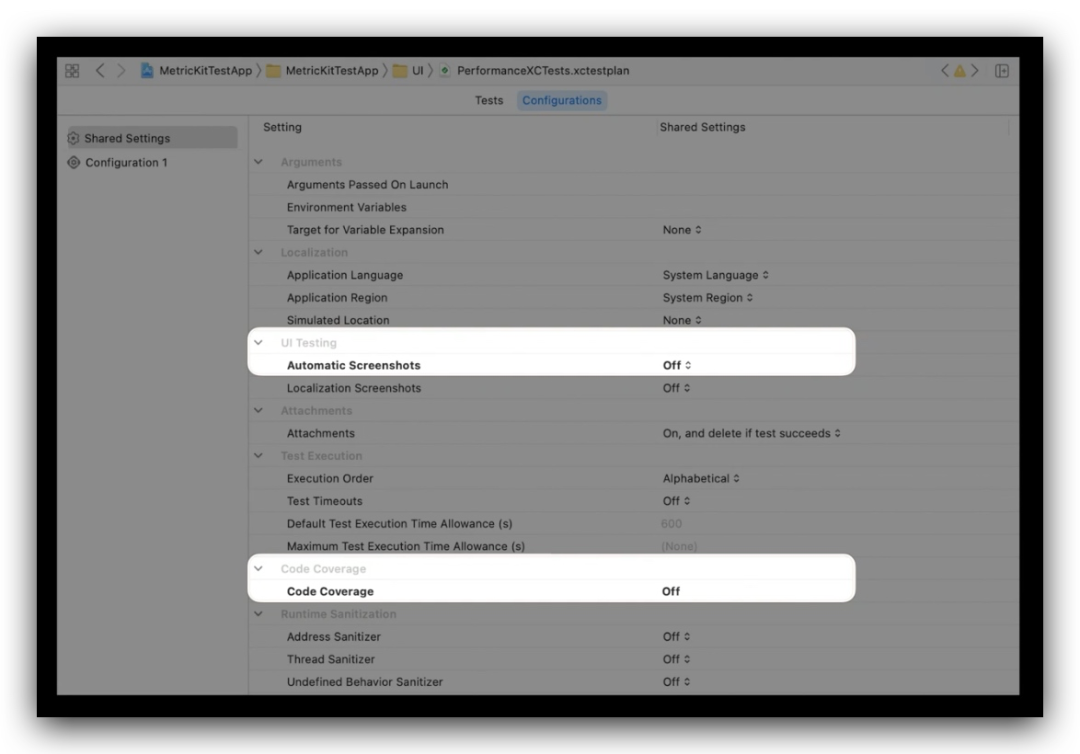
Task: Collapse the Test Execution section
Action: 258,455
